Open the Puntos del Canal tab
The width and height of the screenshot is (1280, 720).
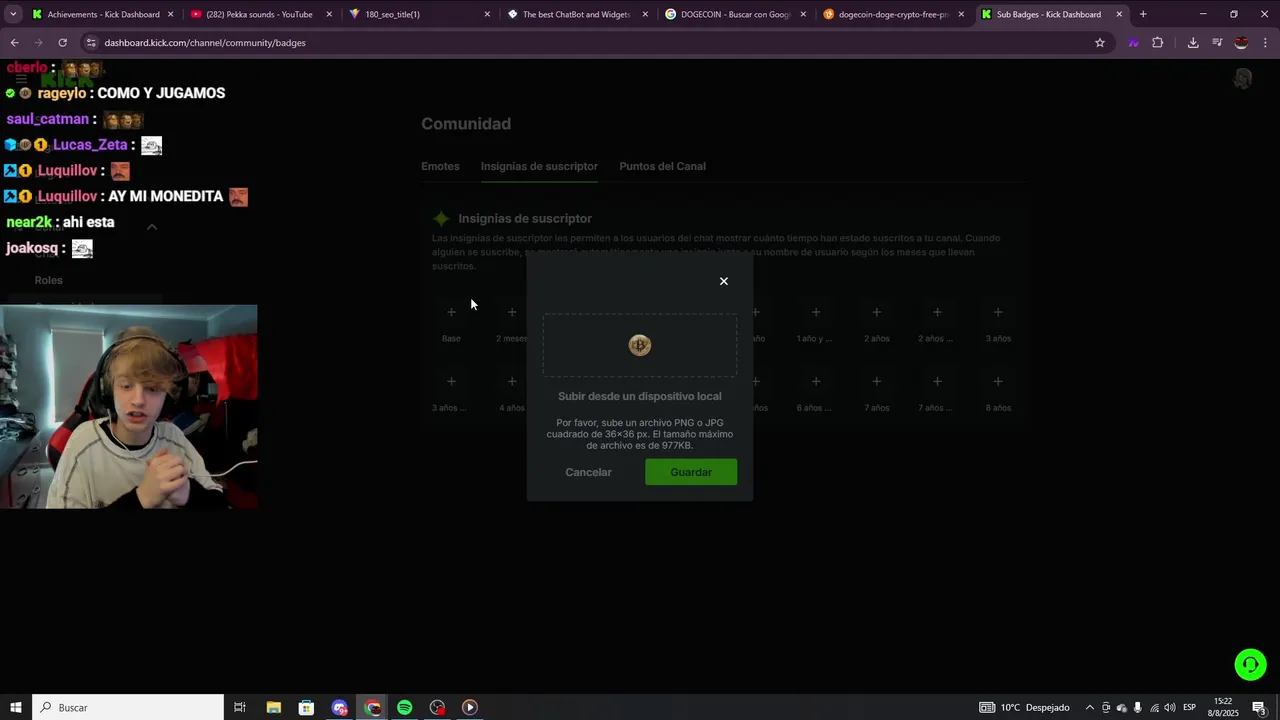coord(662,166)
